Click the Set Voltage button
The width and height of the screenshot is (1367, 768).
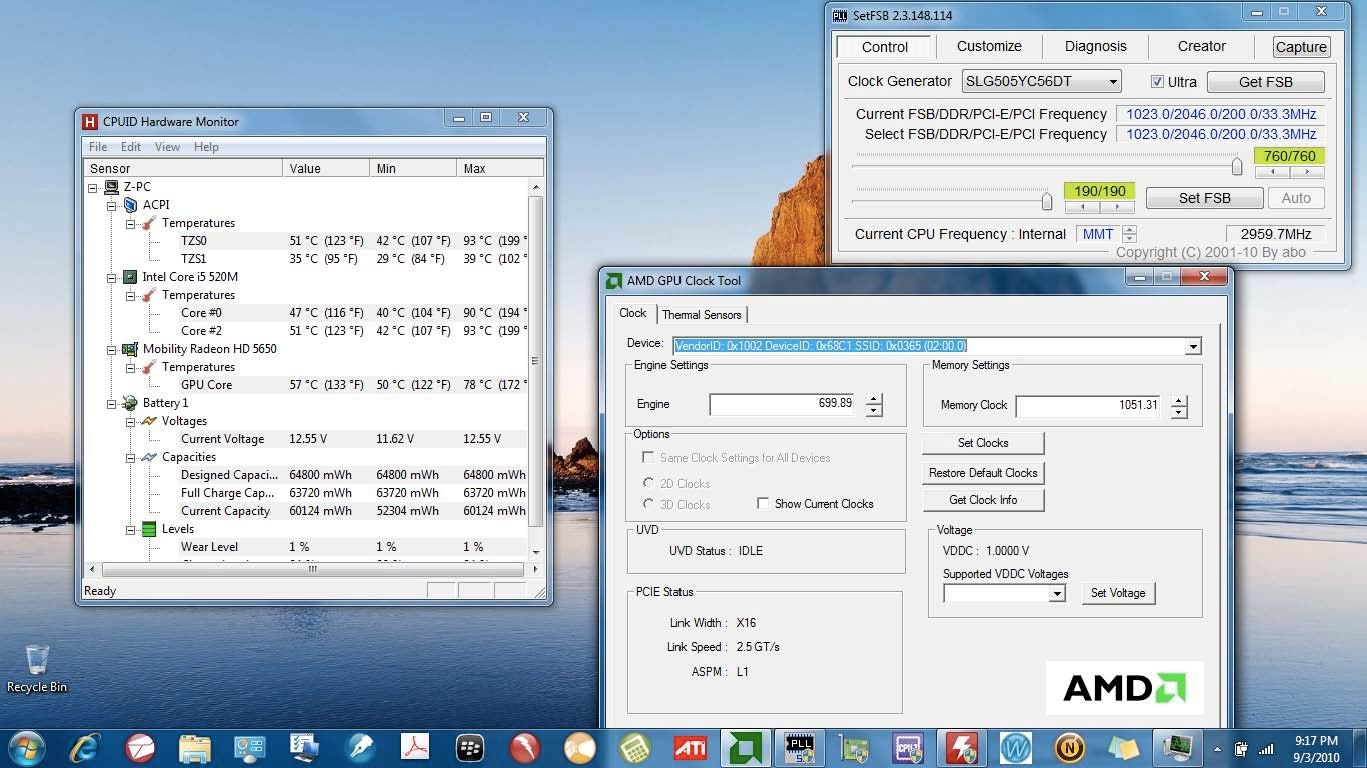[x=1118, y=593]
